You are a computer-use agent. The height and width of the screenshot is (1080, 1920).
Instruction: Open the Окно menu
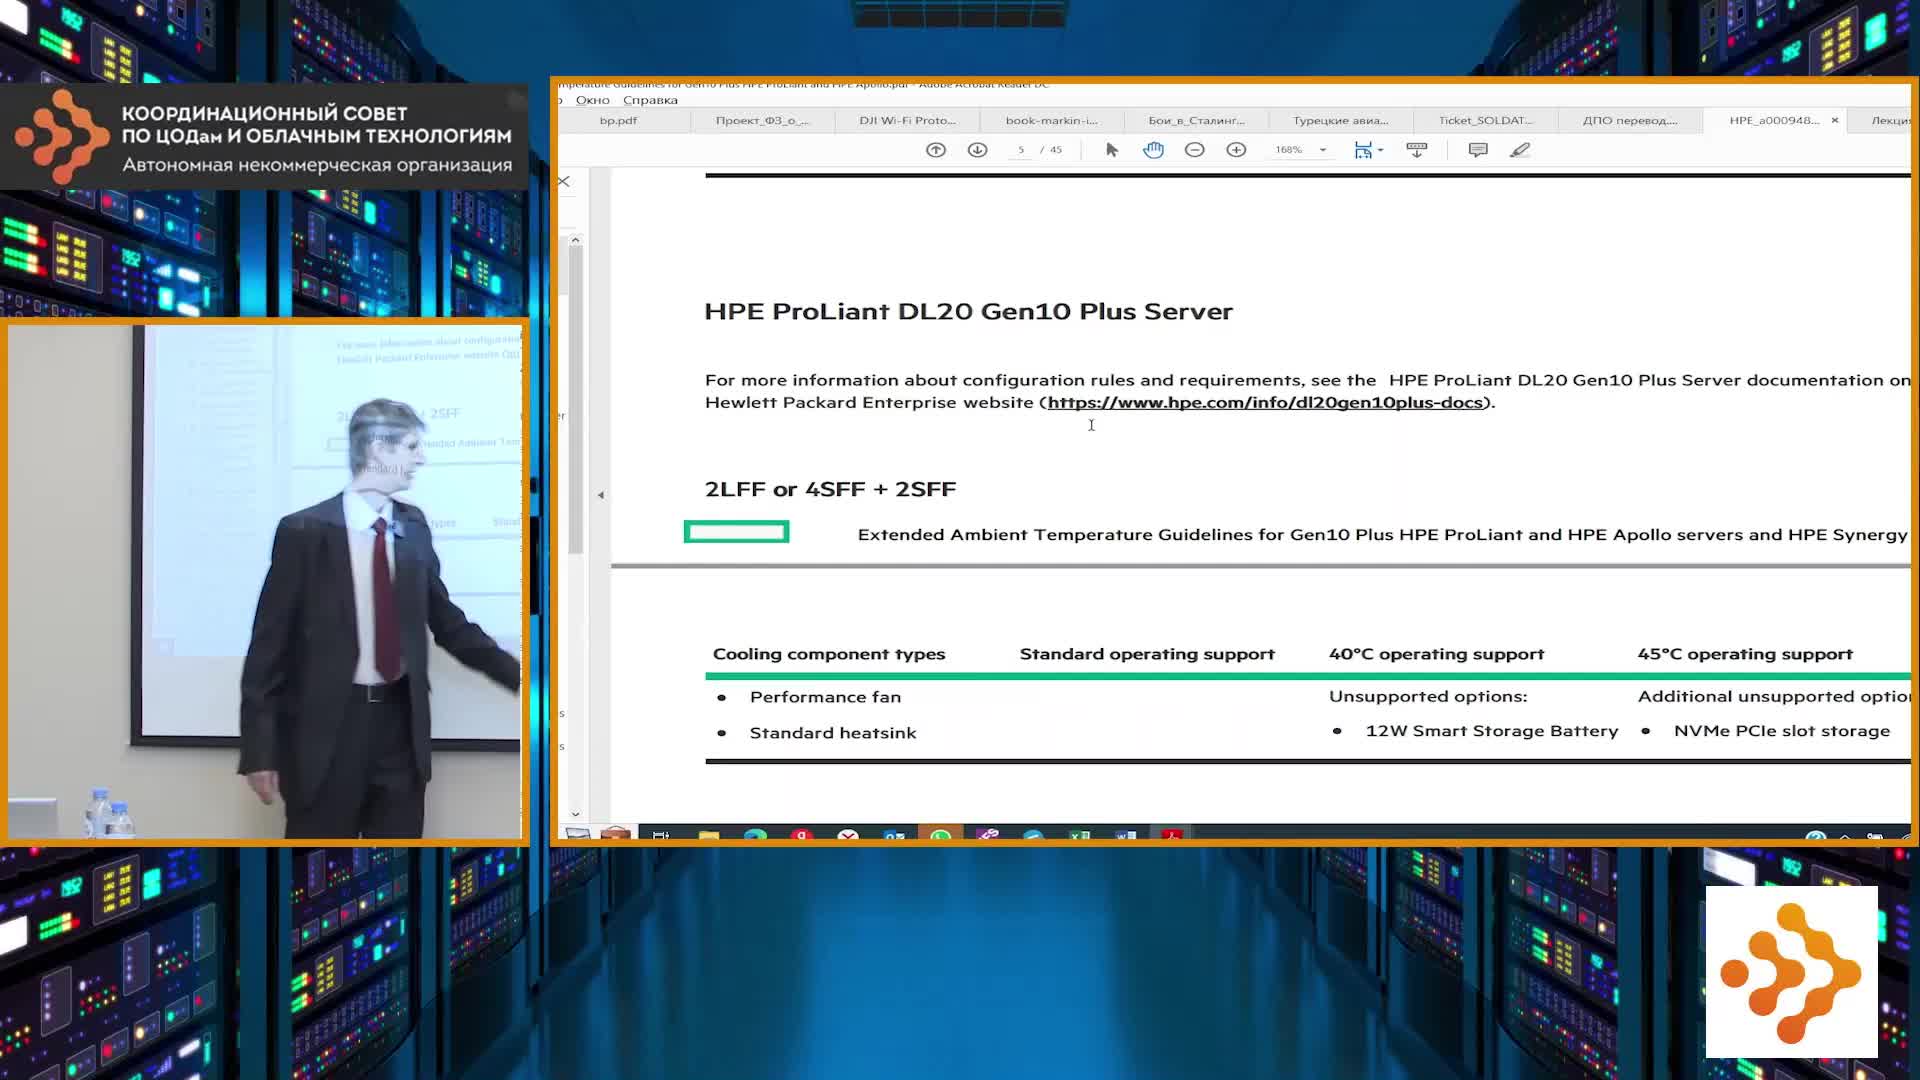[593, 100]
